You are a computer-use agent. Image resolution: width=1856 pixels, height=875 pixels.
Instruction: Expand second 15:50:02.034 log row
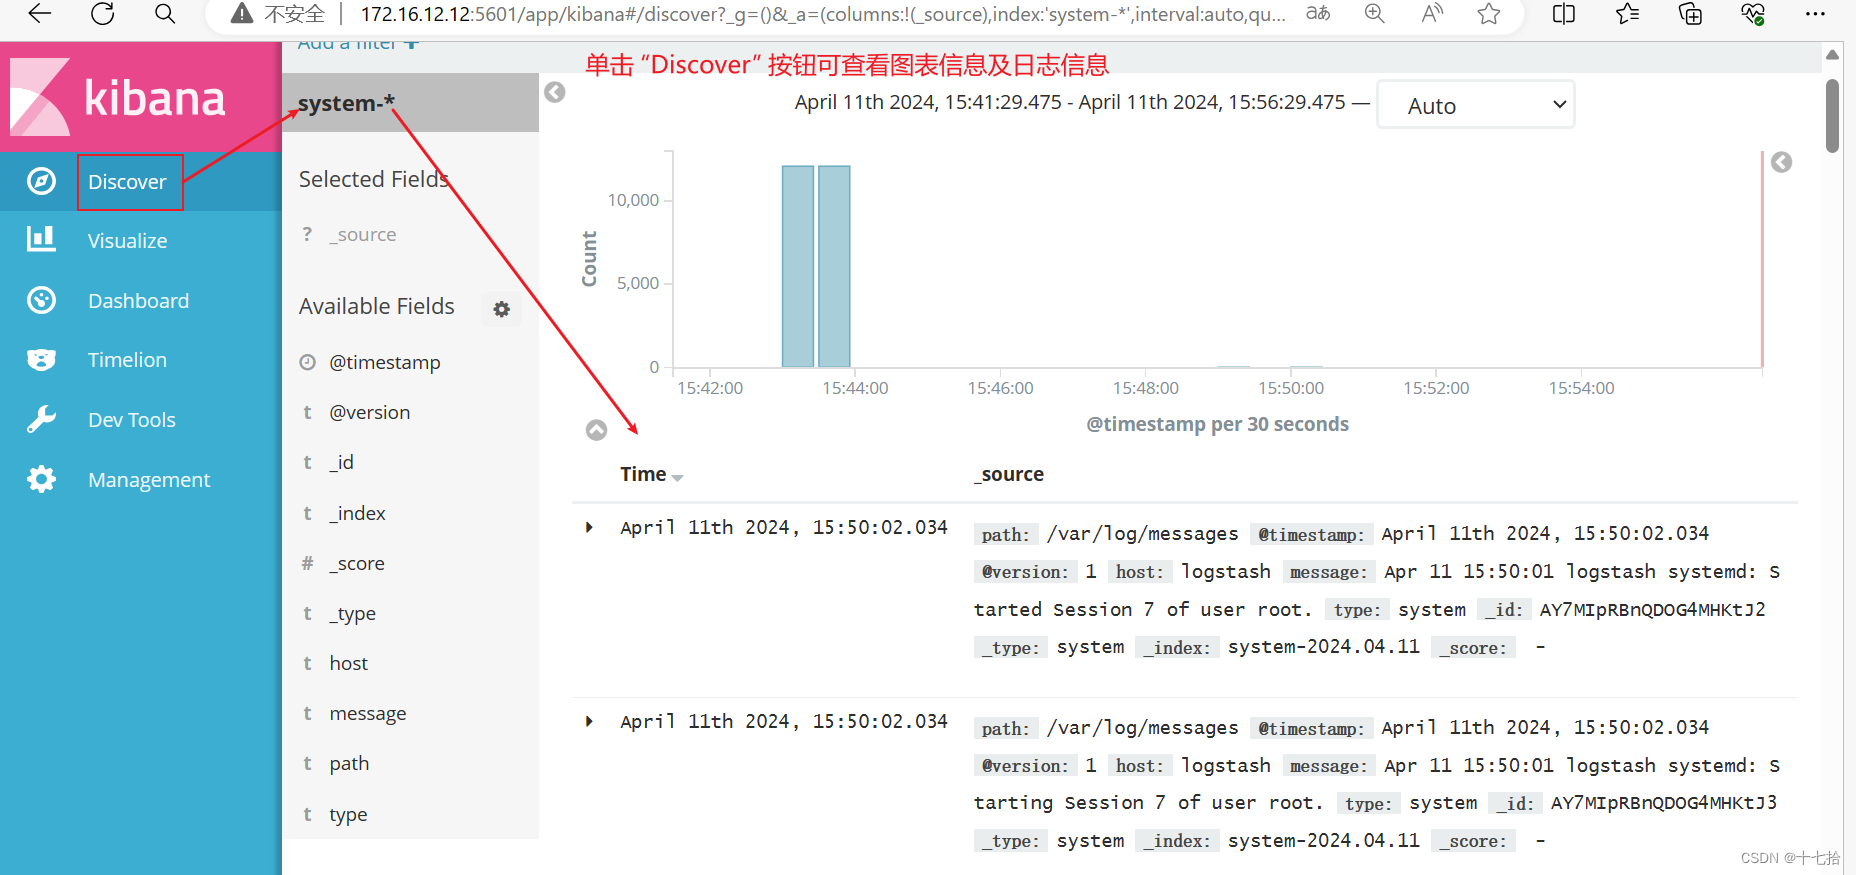pyautogui.click(x=589, y=721)
